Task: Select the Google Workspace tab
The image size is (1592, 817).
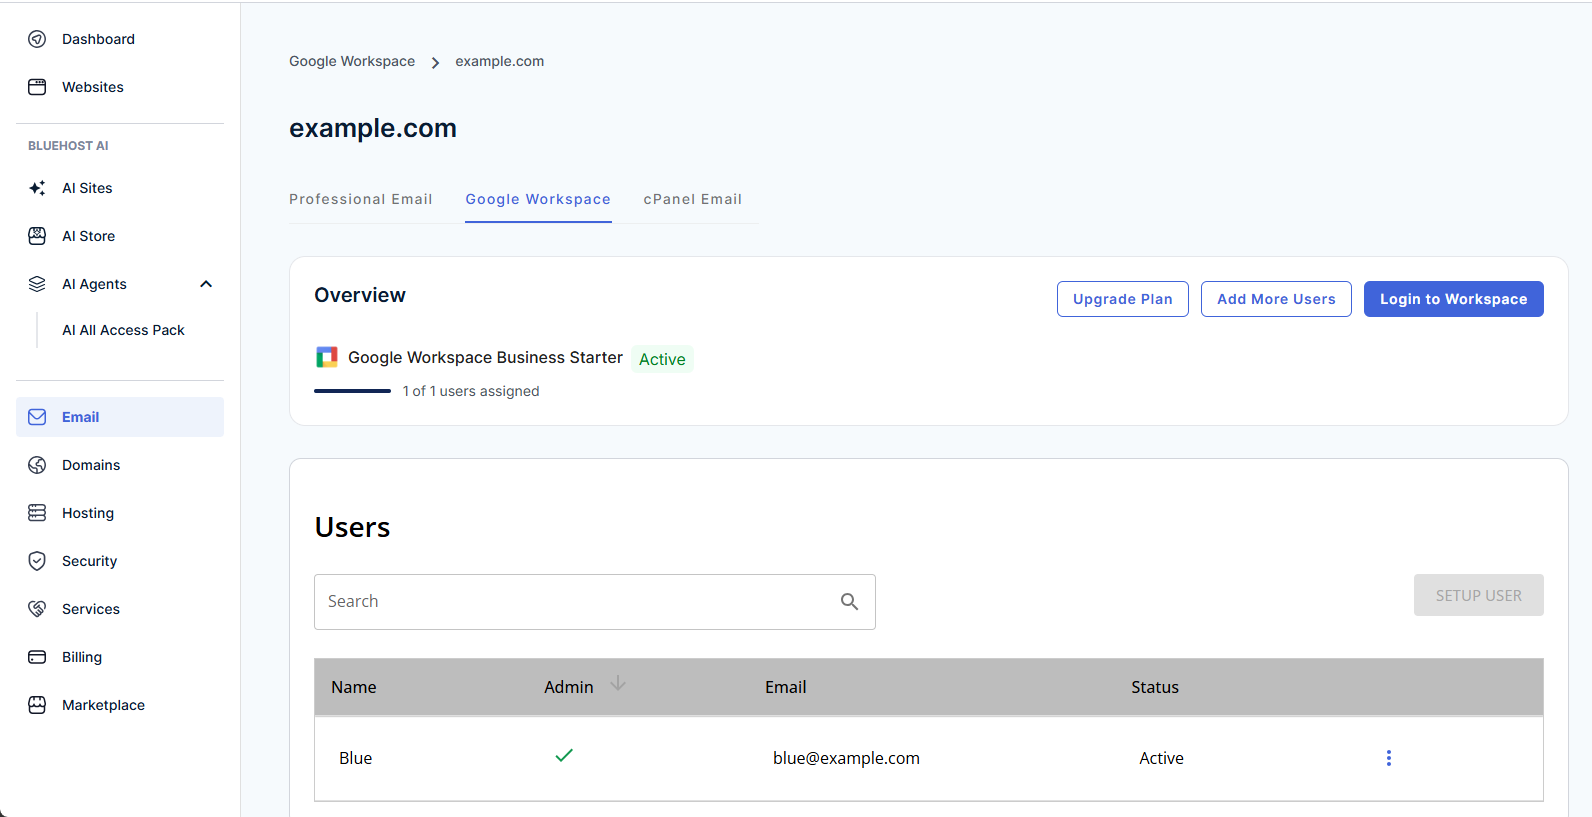Action: tap(538, 199)
